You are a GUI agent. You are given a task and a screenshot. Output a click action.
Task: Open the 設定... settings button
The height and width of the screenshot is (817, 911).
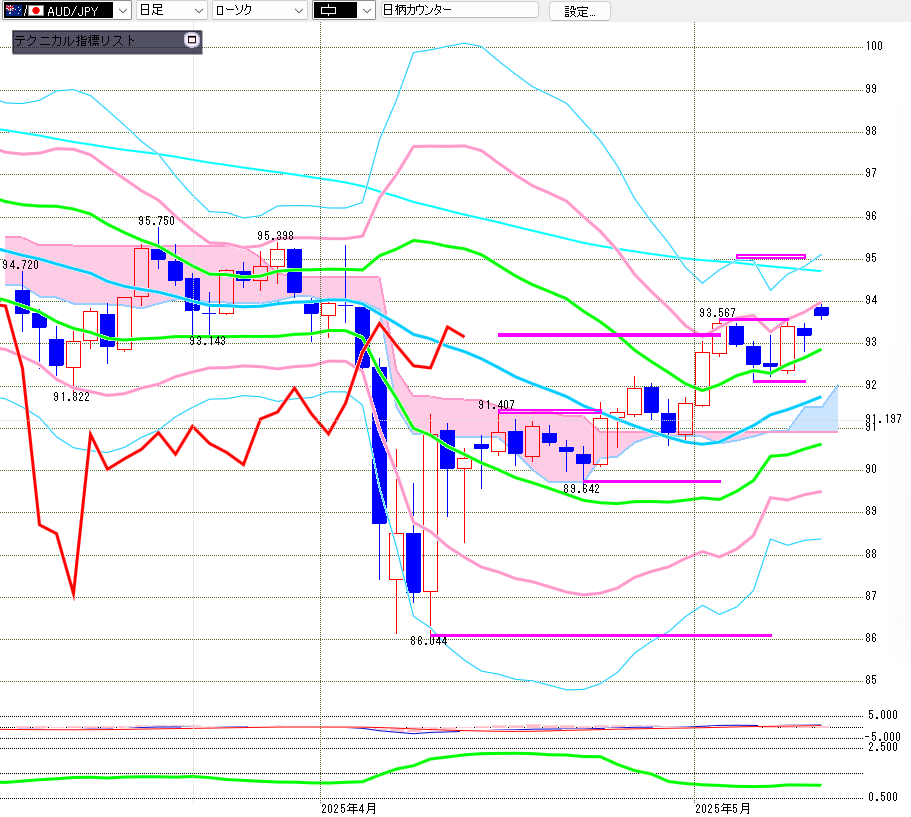click(580, 11)
